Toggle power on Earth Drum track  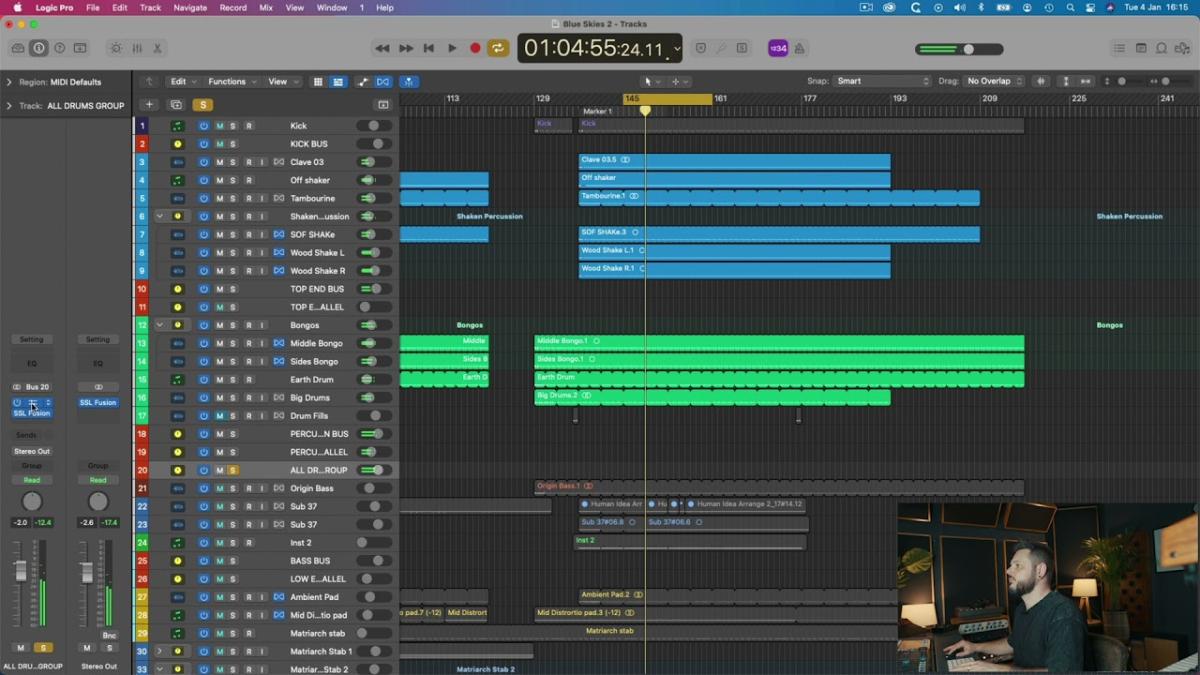click(203, 379)
